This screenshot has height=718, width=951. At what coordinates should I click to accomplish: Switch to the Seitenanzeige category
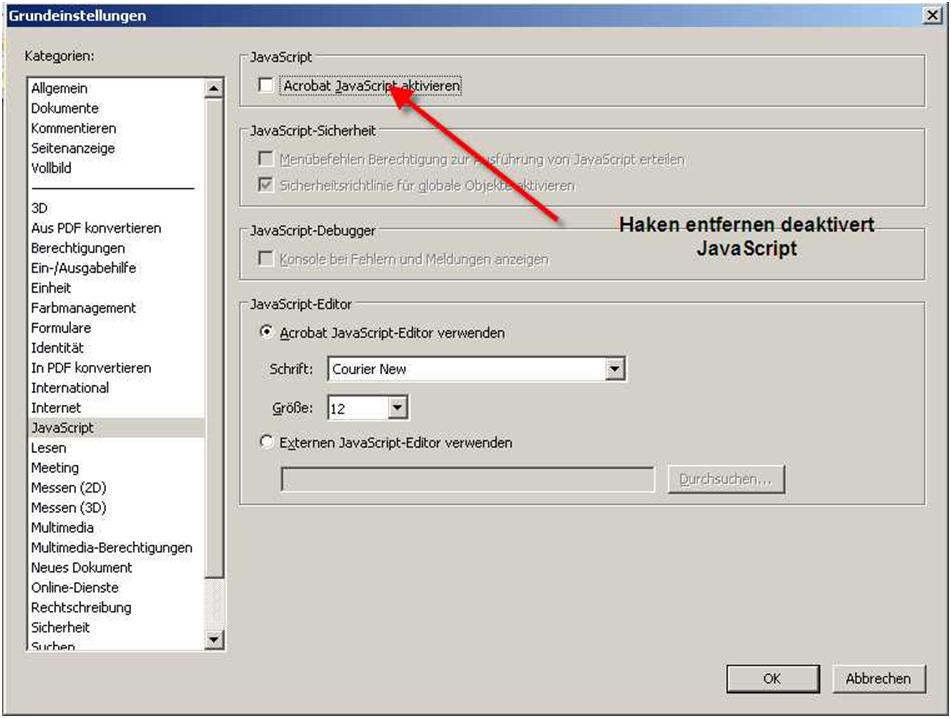coord(73,148)
